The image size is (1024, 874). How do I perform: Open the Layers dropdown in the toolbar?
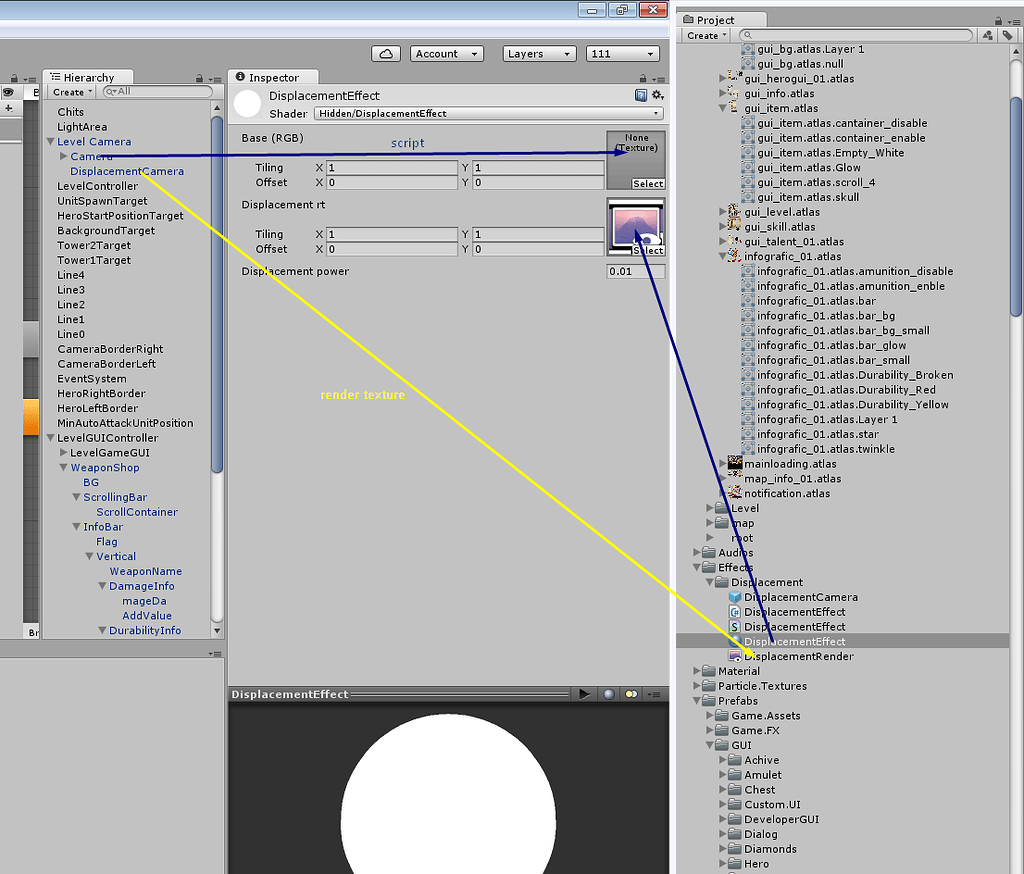pyautogui.click(x=539, y=53)
